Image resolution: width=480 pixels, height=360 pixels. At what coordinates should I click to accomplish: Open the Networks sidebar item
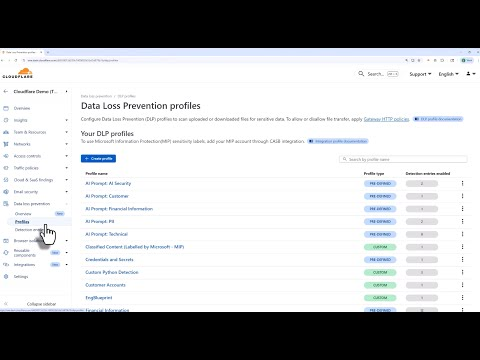pos(22,144)
